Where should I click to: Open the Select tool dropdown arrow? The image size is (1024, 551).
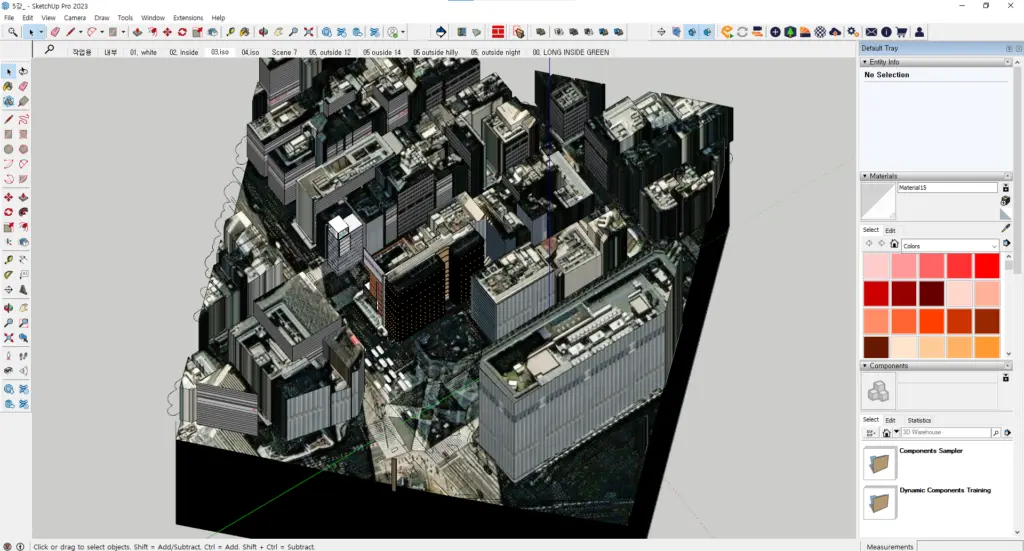tap(41, 32)
